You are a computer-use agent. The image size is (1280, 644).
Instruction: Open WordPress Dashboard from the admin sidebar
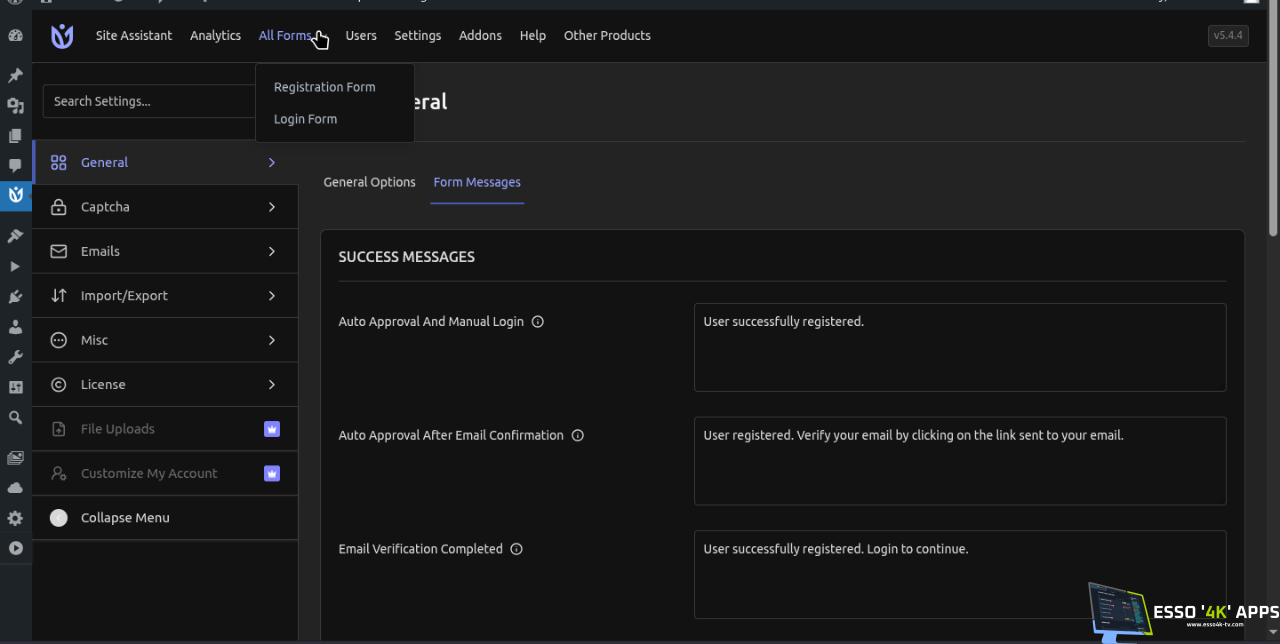coord(15,36)
